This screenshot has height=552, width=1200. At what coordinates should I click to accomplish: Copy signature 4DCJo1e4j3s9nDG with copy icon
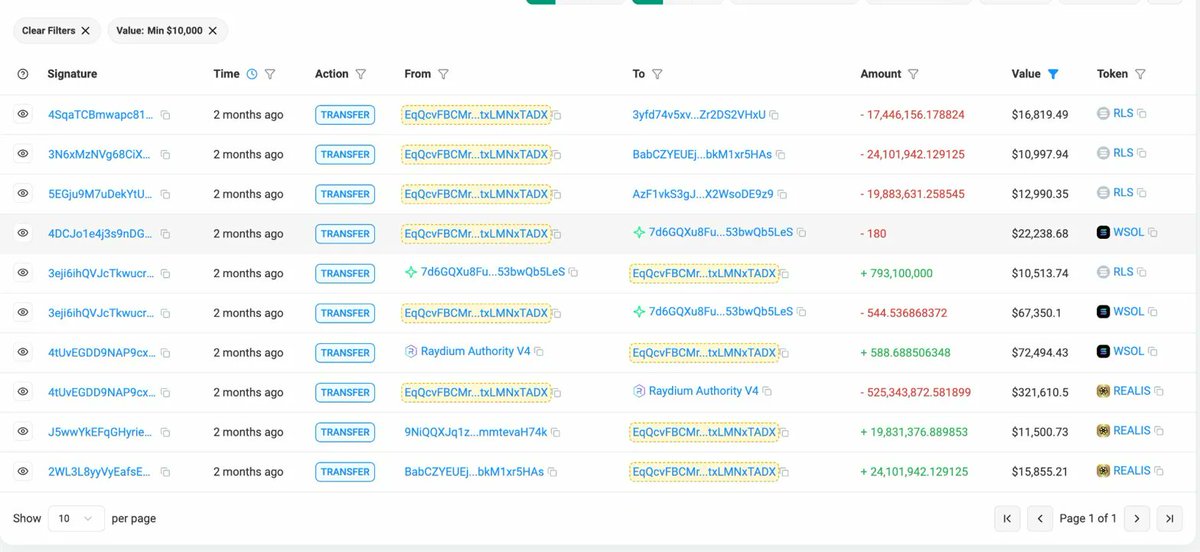(x=165, y=234)
